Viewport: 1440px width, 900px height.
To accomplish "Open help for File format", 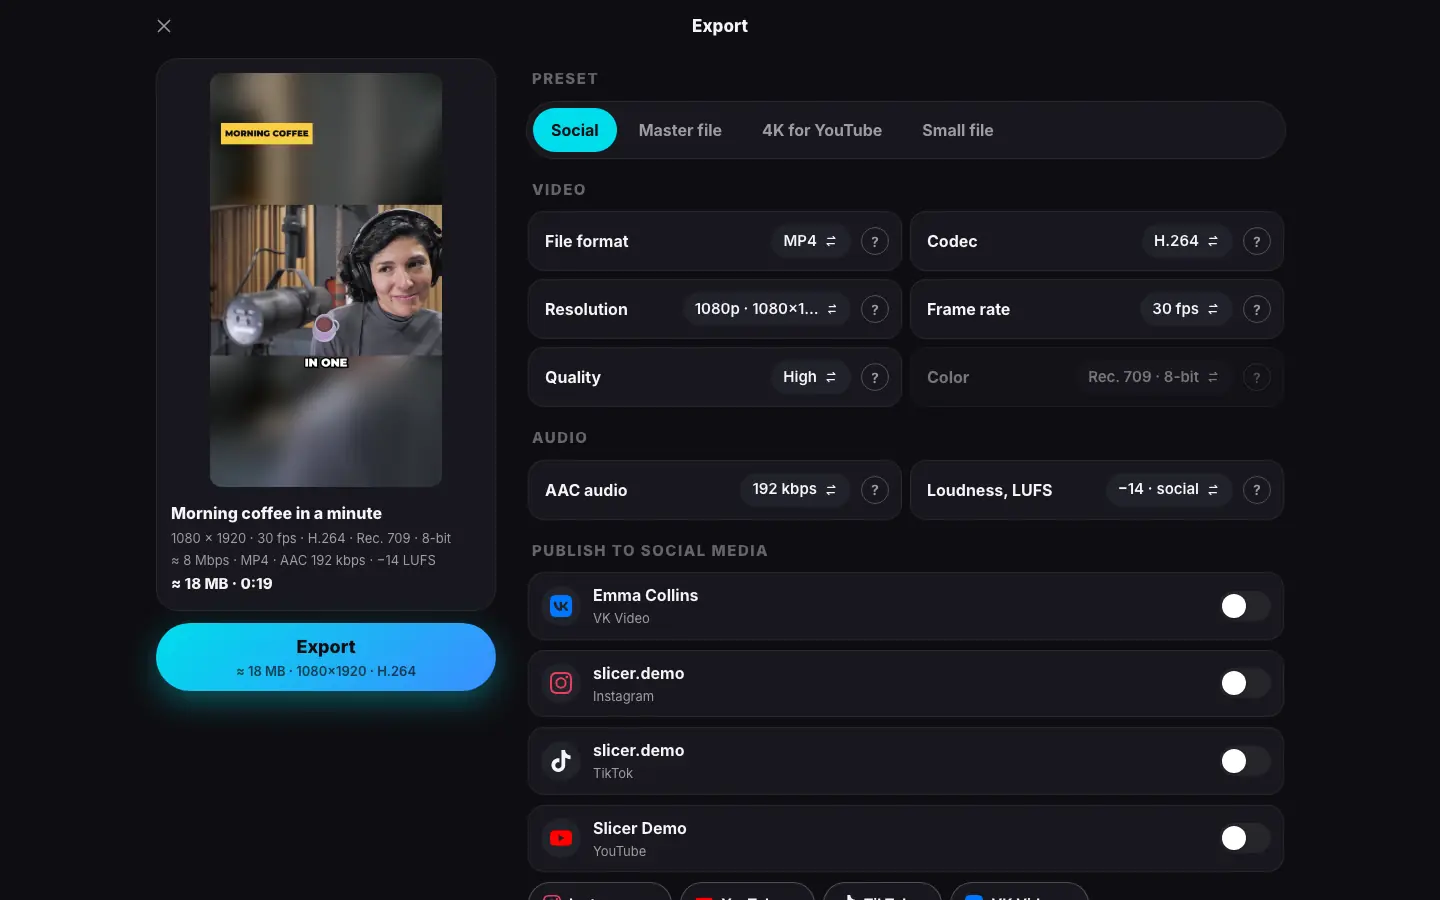I will point(875,241).
